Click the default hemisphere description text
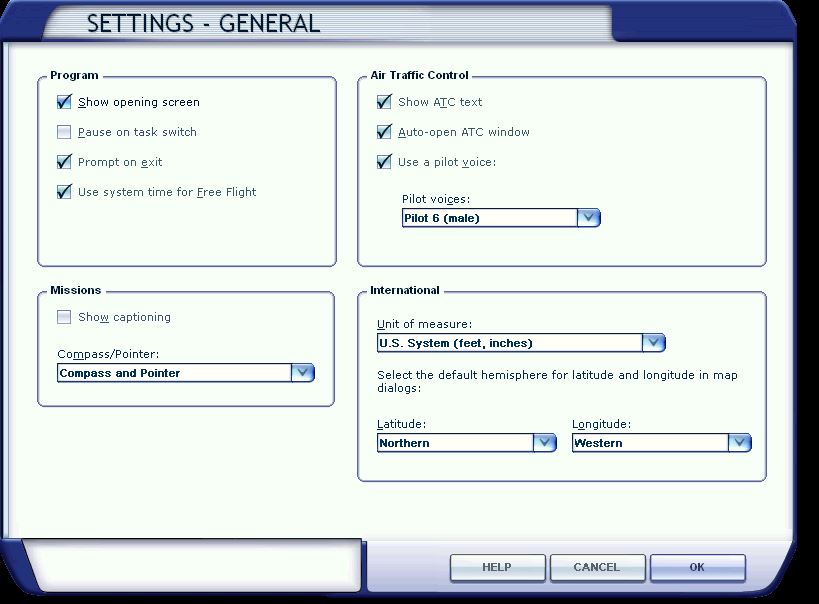The width and height of the screenshot is (819, 604). coord(557,381)
